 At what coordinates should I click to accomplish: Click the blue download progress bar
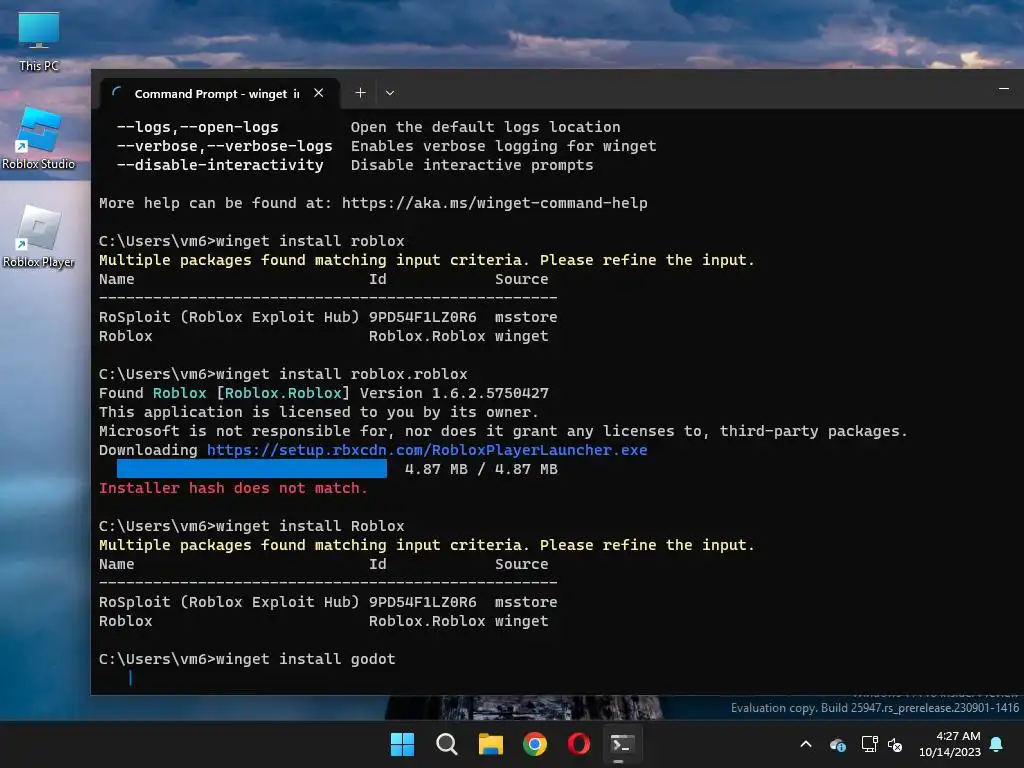(251, 469)
